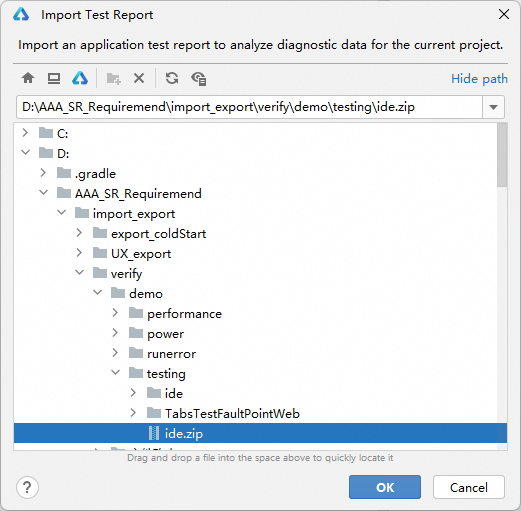
Task: Open the help question mark button
Action: pos(27,487)
